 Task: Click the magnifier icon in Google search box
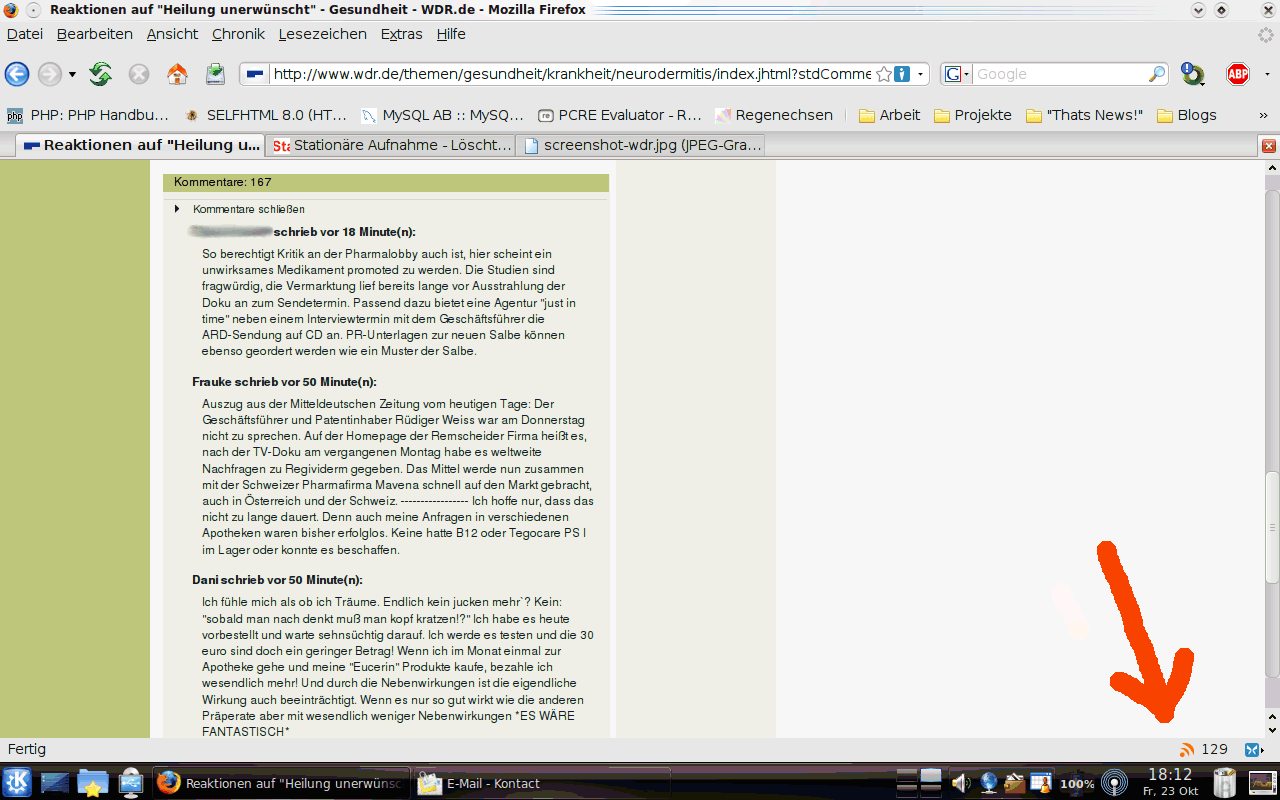1156,74
